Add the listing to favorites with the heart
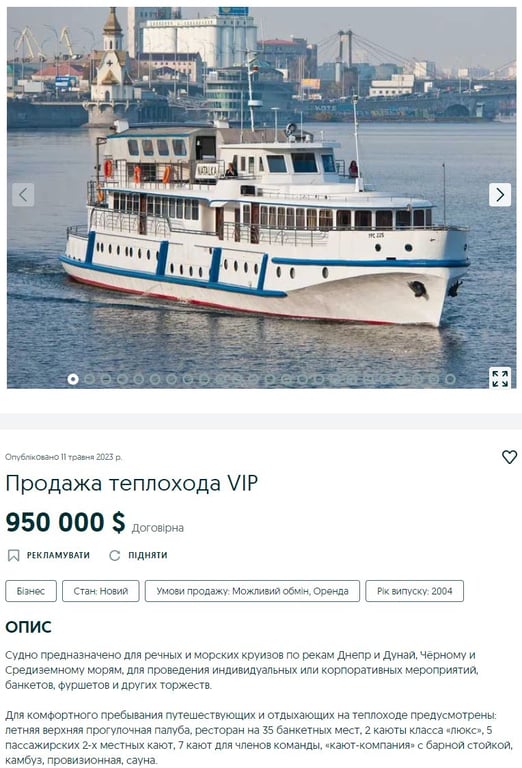Screen dimensions: 522x768 509,457
